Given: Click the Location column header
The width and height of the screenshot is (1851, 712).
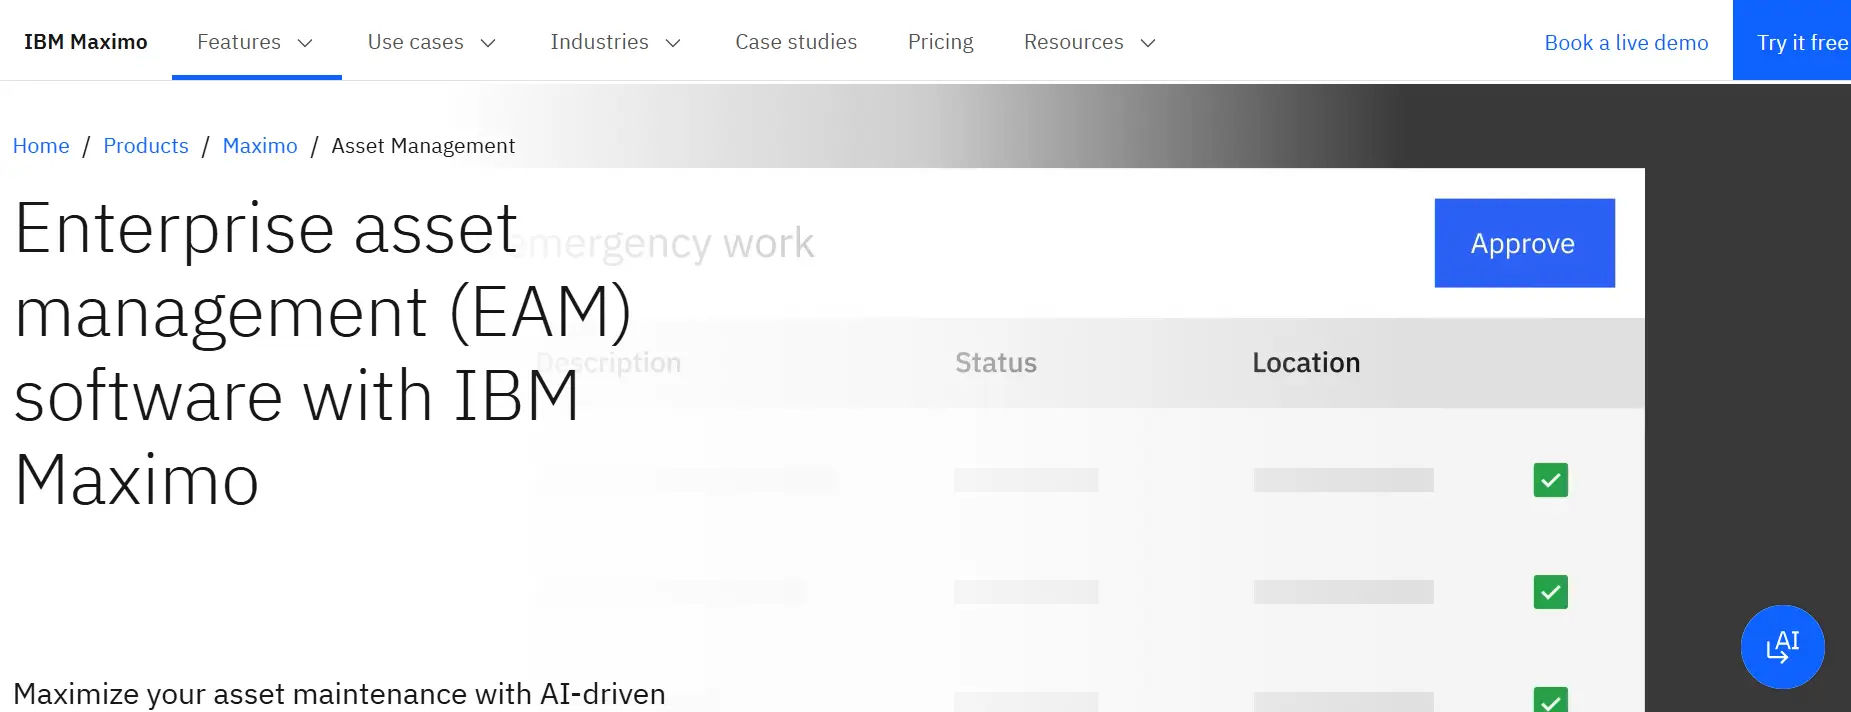Looking at the screenshot, I should (x=1306, y=363).
